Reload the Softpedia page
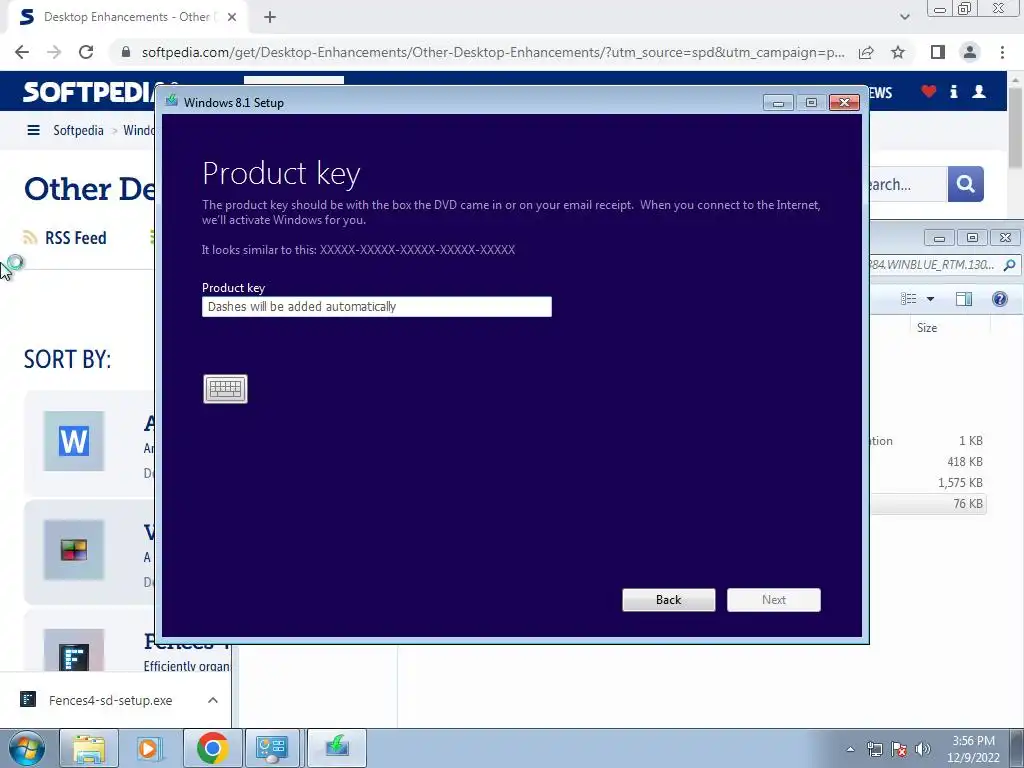This screenshot has width=1024, height=768. click(86, 52)
